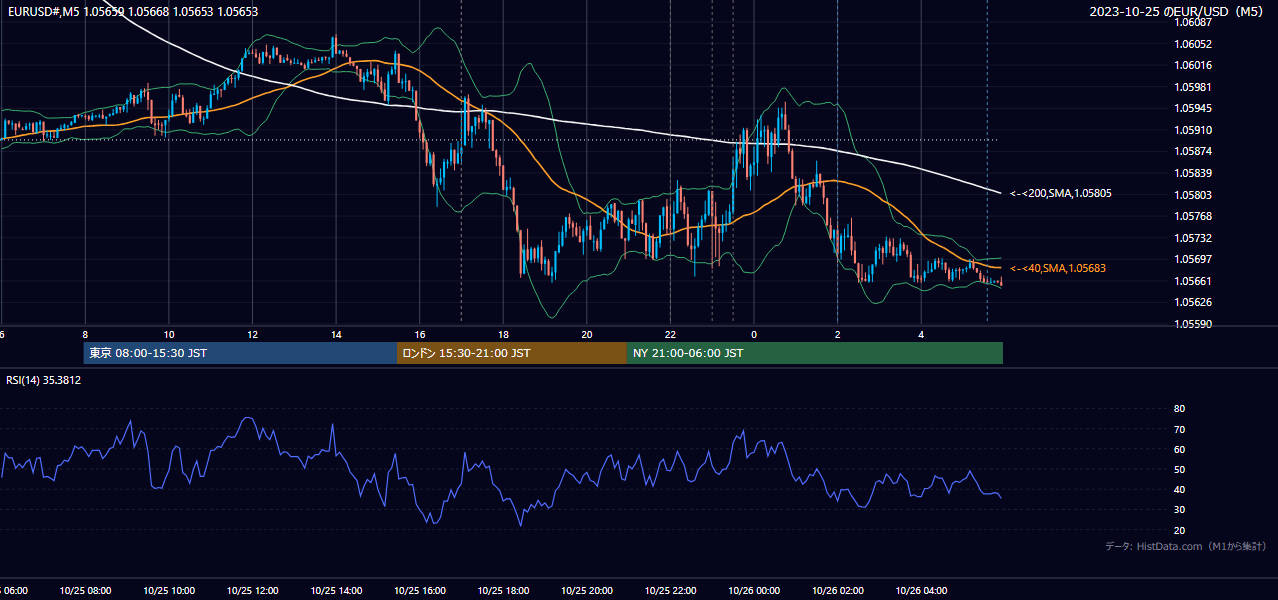Image resolution: width=1278 pixels, height=600 pixels.
Task: Click price axis label 1.05626
Action: pos(1195,303)
